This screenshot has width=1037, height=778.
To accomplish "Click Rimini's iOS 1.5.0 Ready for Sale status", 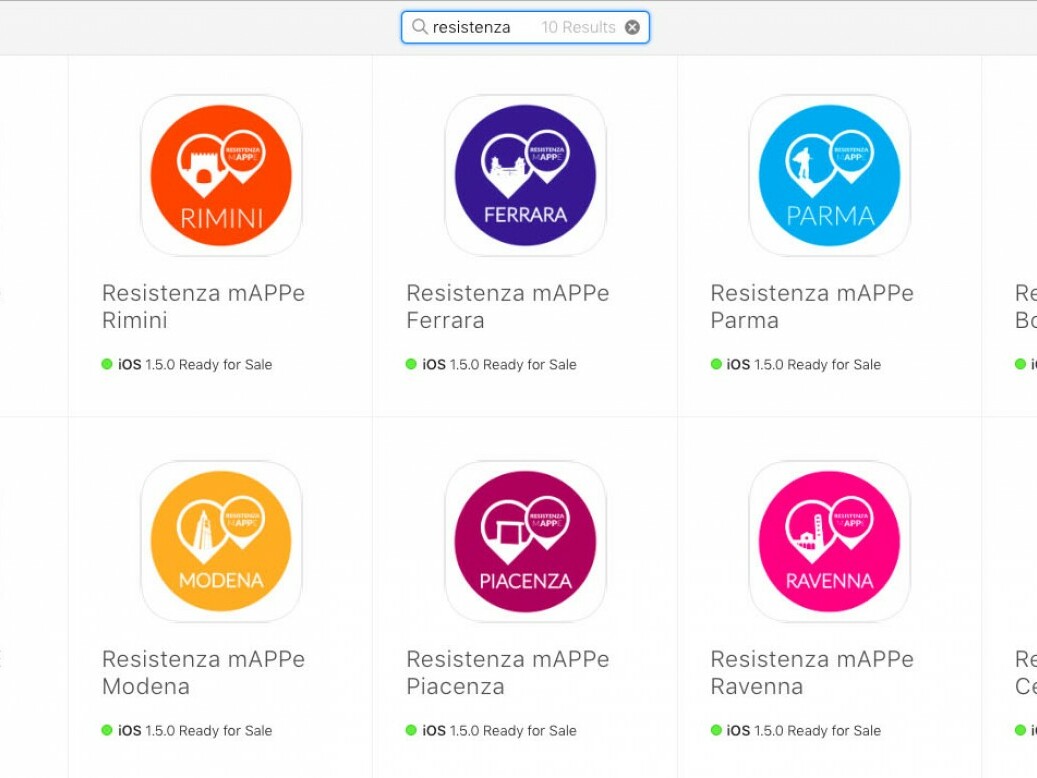I will coord(187,365).
